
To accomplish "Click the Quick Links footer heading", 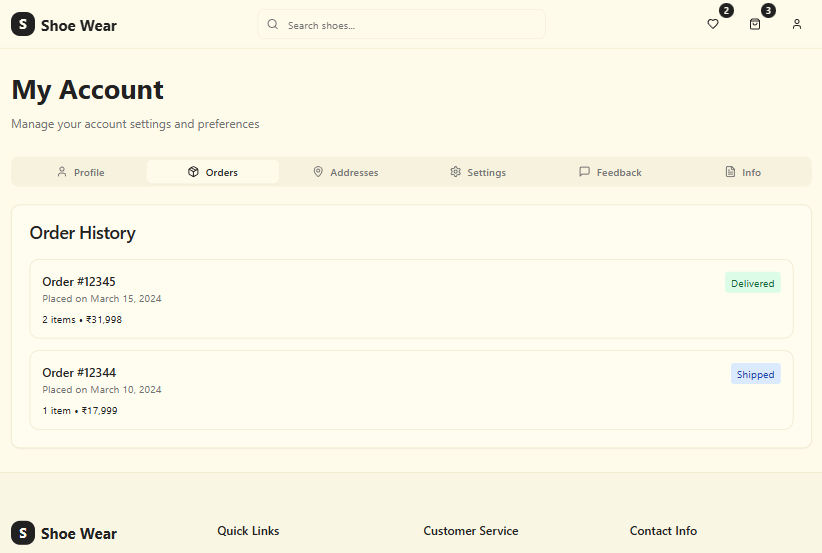I will click(x=248, y=531).
